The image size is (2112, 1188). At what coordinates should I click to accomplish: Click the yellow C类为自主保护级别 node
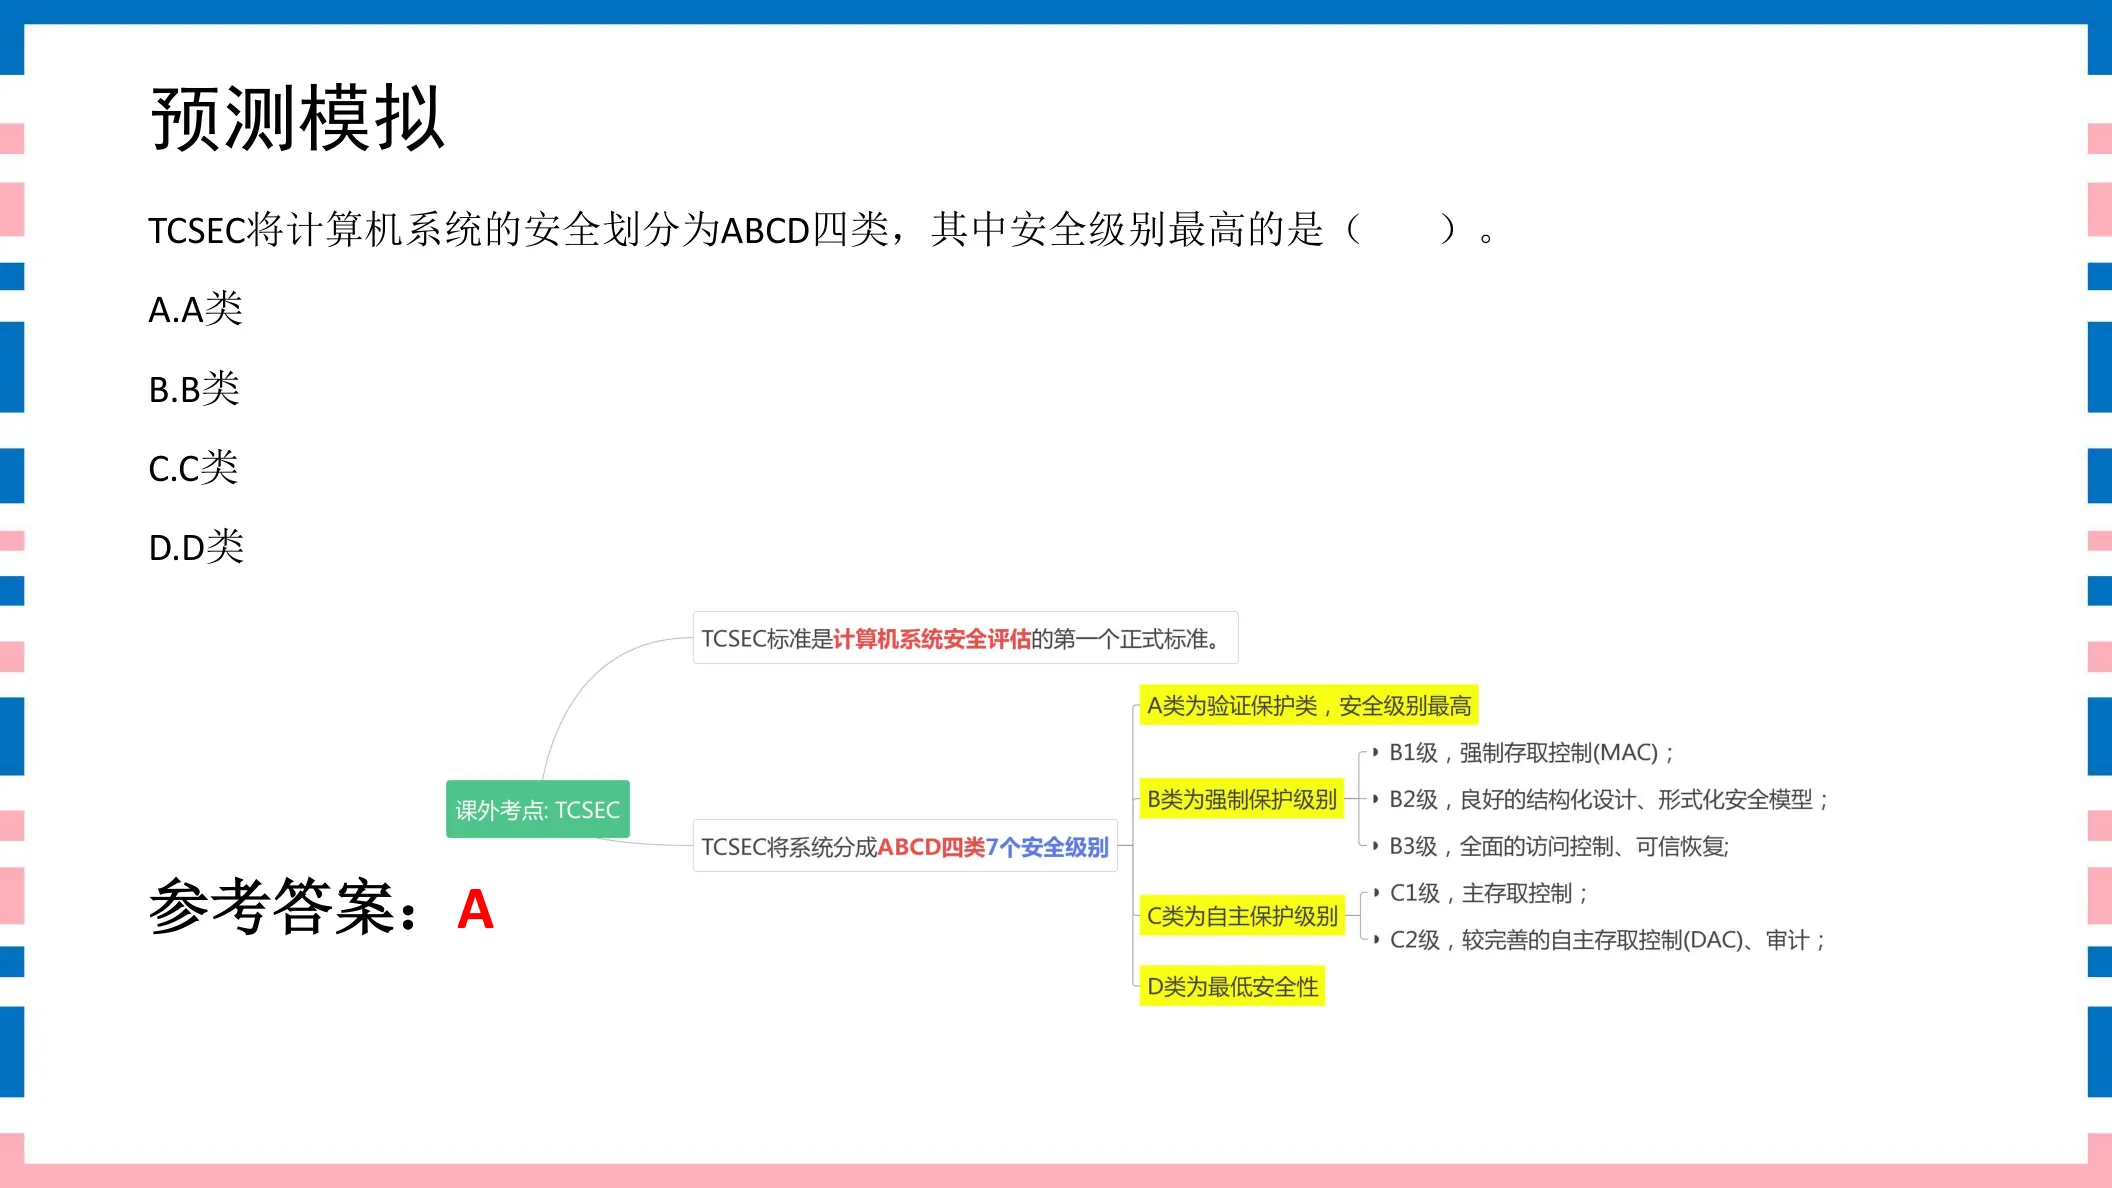pyautogui.click(x=1242, y=916)
